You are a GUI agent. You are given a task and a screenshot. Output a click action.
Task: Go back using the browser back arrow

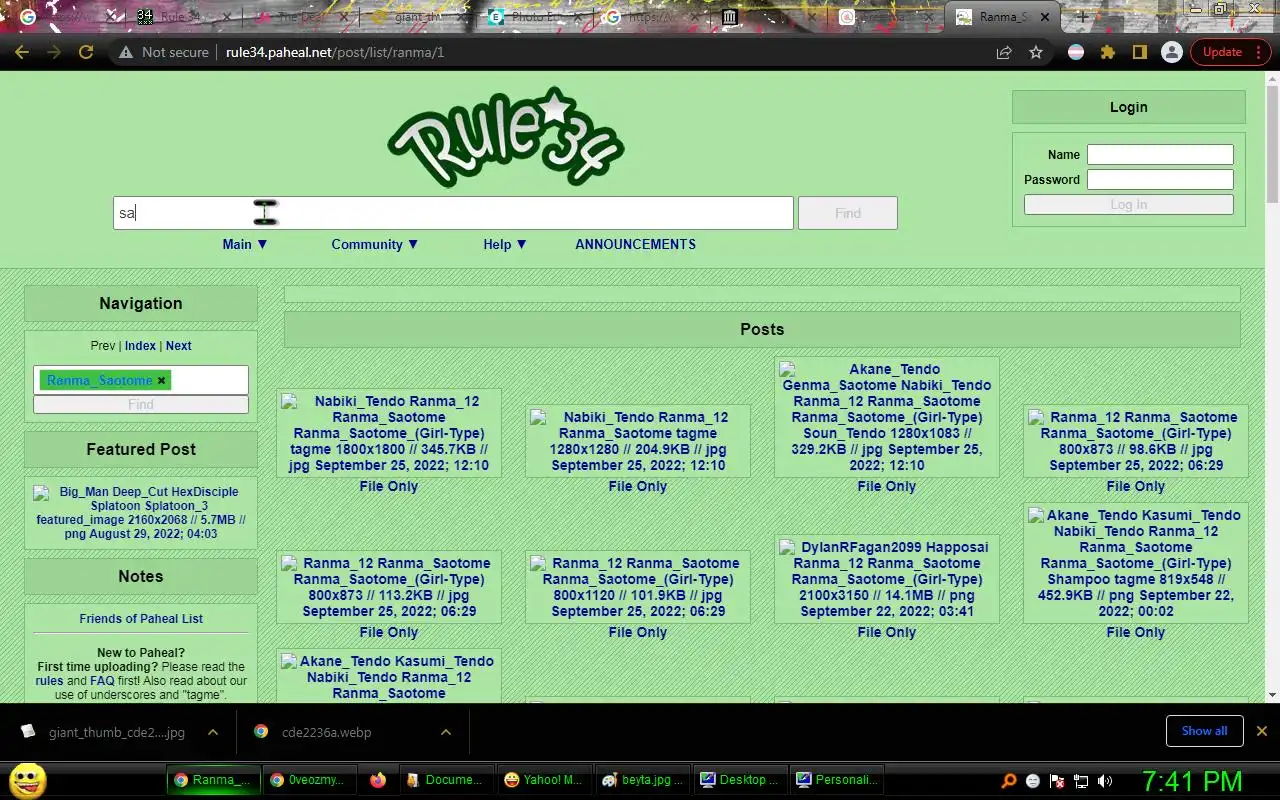(22, 52)
